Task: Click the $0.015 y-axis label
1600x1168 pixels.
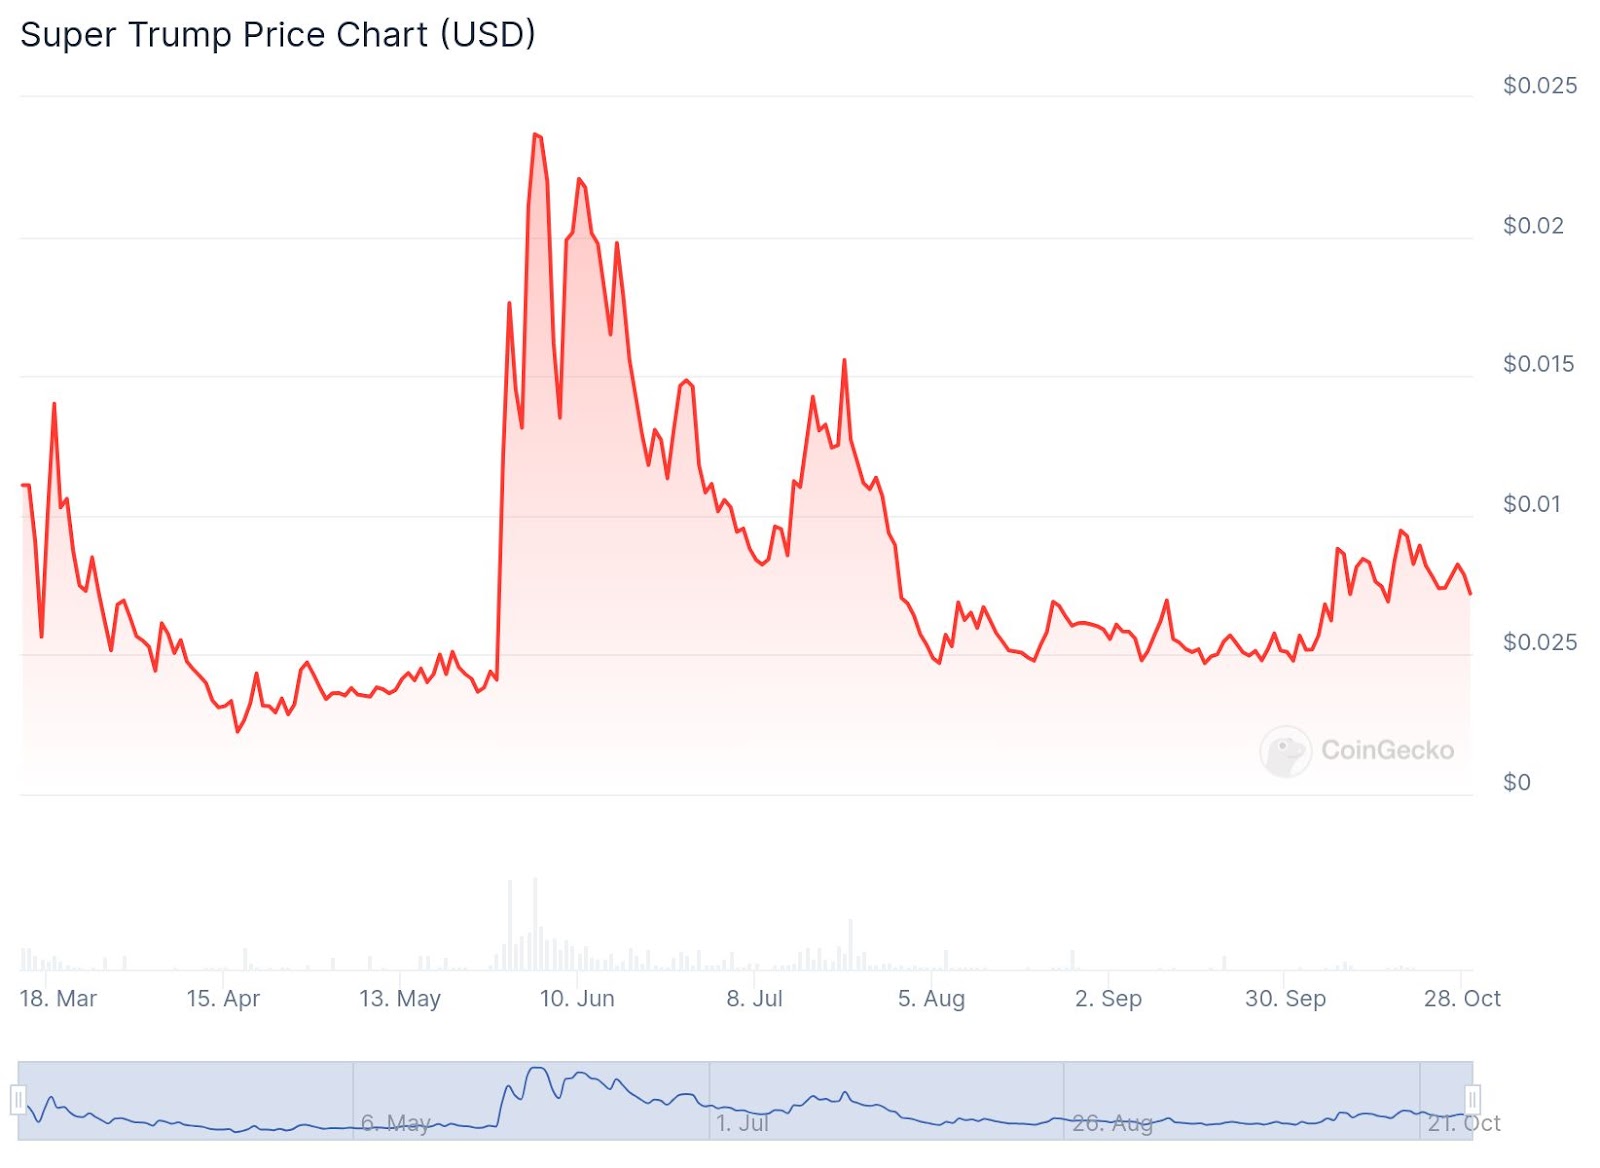Action: 1538,364
